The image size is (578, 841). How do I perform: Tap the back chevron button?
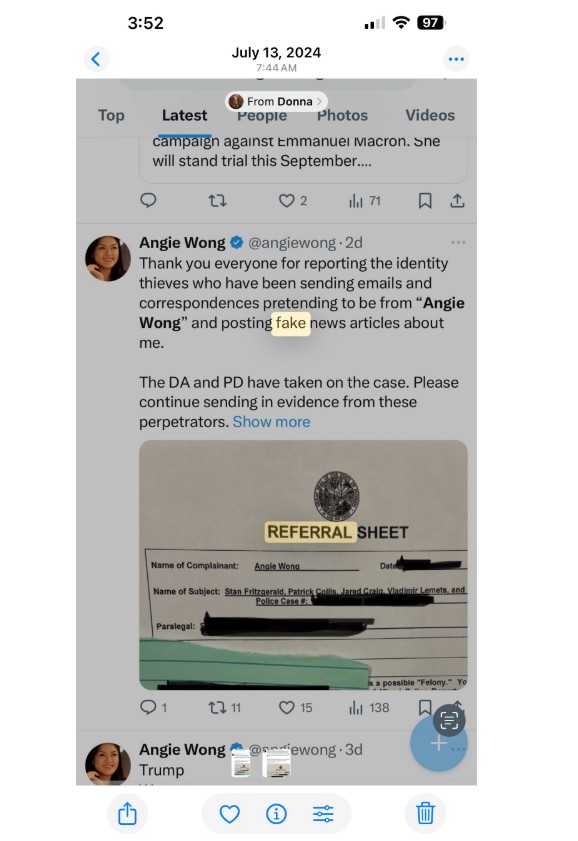coord(96,59)
